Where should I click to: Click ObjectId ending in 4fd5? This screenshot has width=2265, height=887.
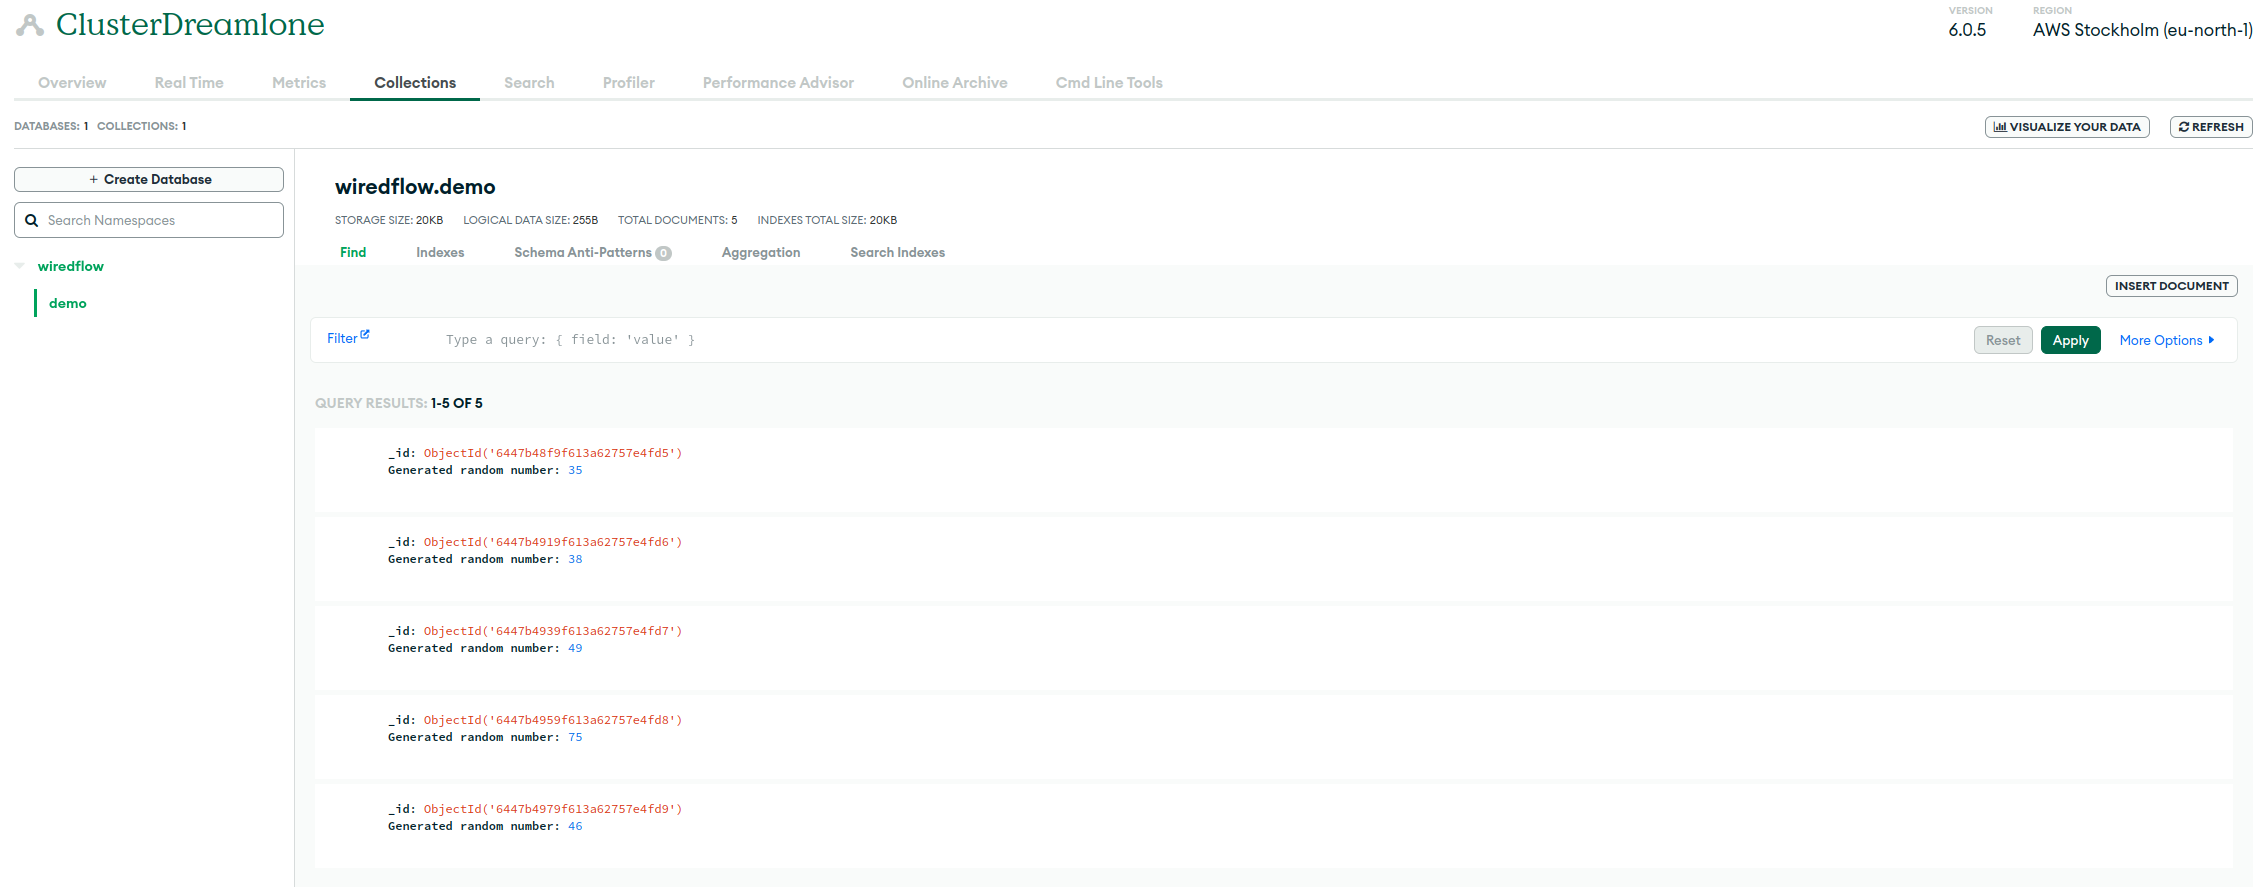[552, 453]
